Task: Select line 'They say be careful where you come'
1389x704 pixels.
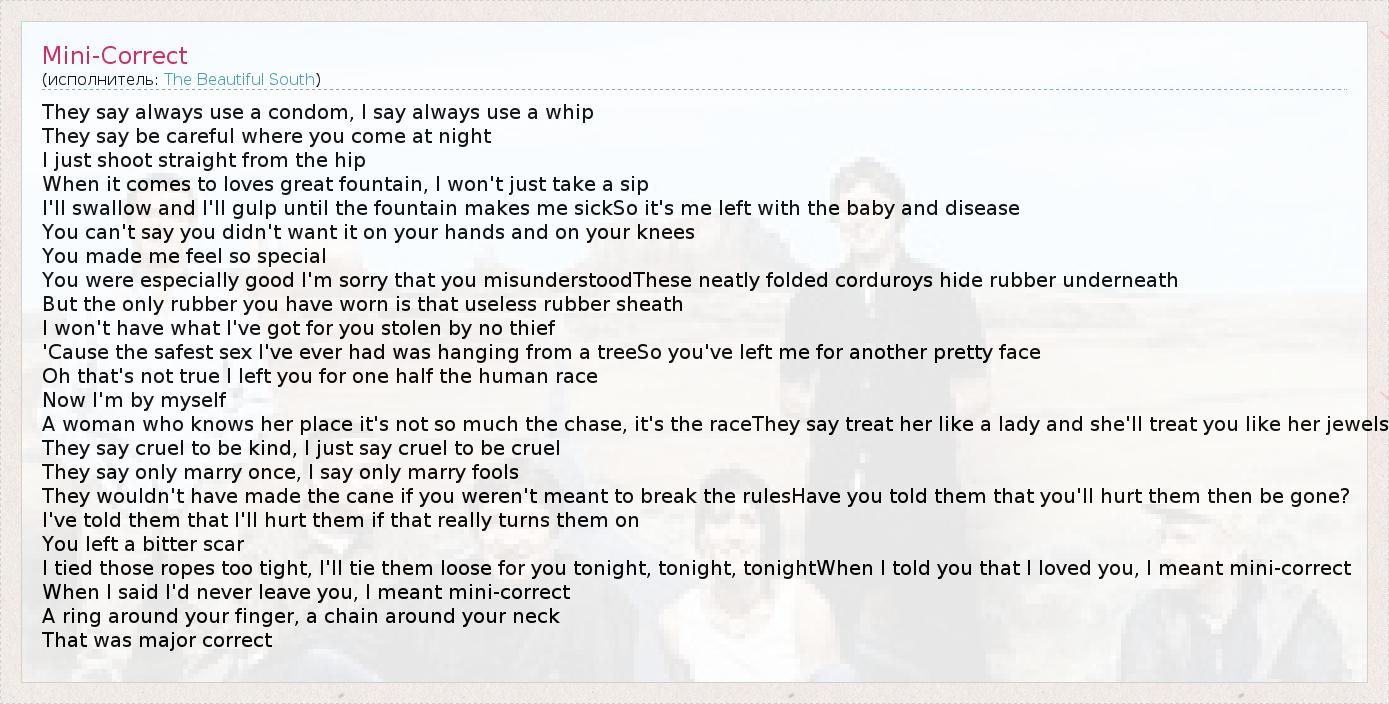Action: point(267,136)
